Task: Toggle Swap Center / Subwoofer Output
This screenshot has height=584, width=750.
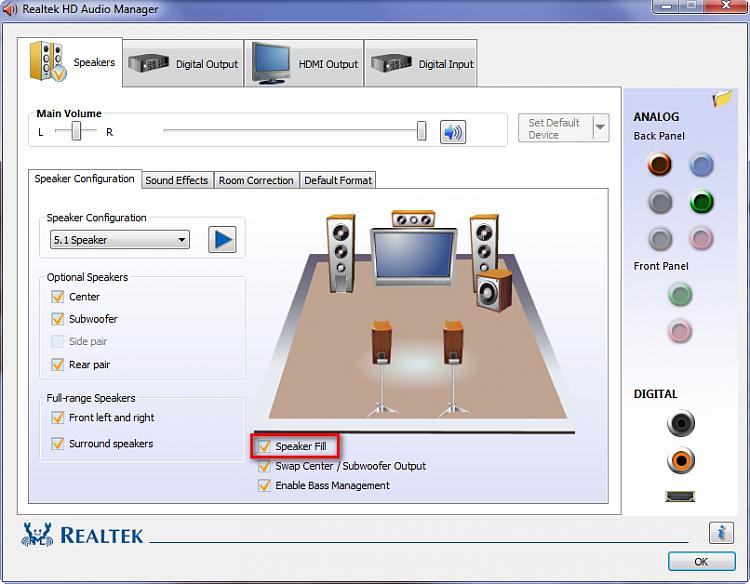Action: coord(265,466)
